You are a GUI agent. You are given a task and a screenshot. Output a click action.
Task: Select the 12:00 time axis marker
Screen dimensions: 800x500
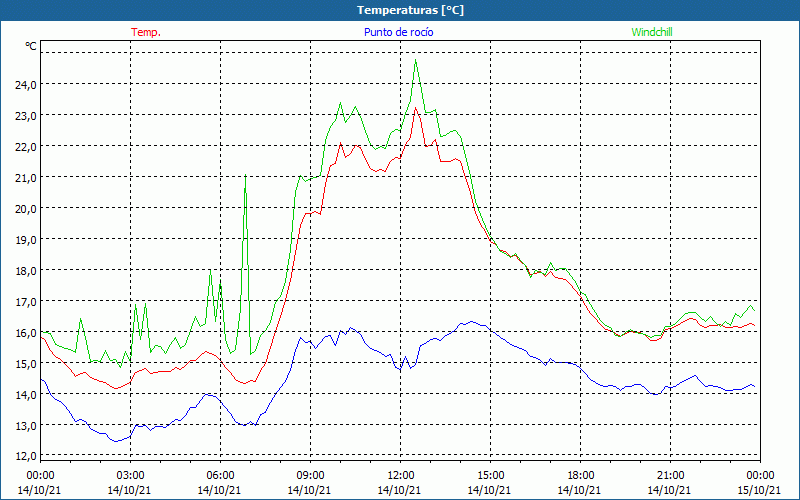(x=400, y=475)
